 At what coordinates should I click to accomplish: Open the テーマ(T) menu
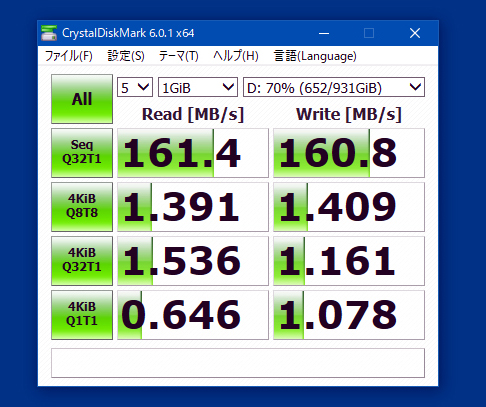(x=179, y=56)
